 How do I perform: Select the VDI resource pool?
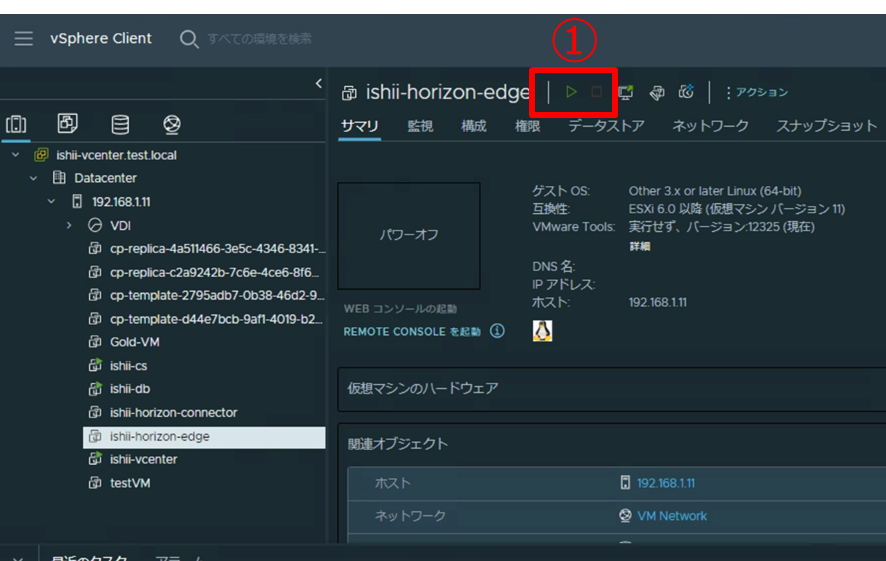pyautogui.click(x=120, y=225)
